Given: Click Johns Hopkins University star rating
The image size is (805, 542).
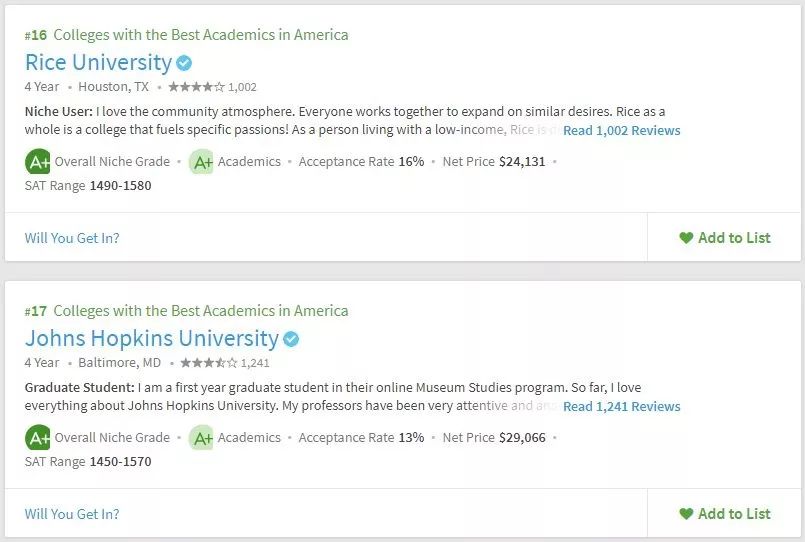Looking at the screenshot, I should (208, 363).
